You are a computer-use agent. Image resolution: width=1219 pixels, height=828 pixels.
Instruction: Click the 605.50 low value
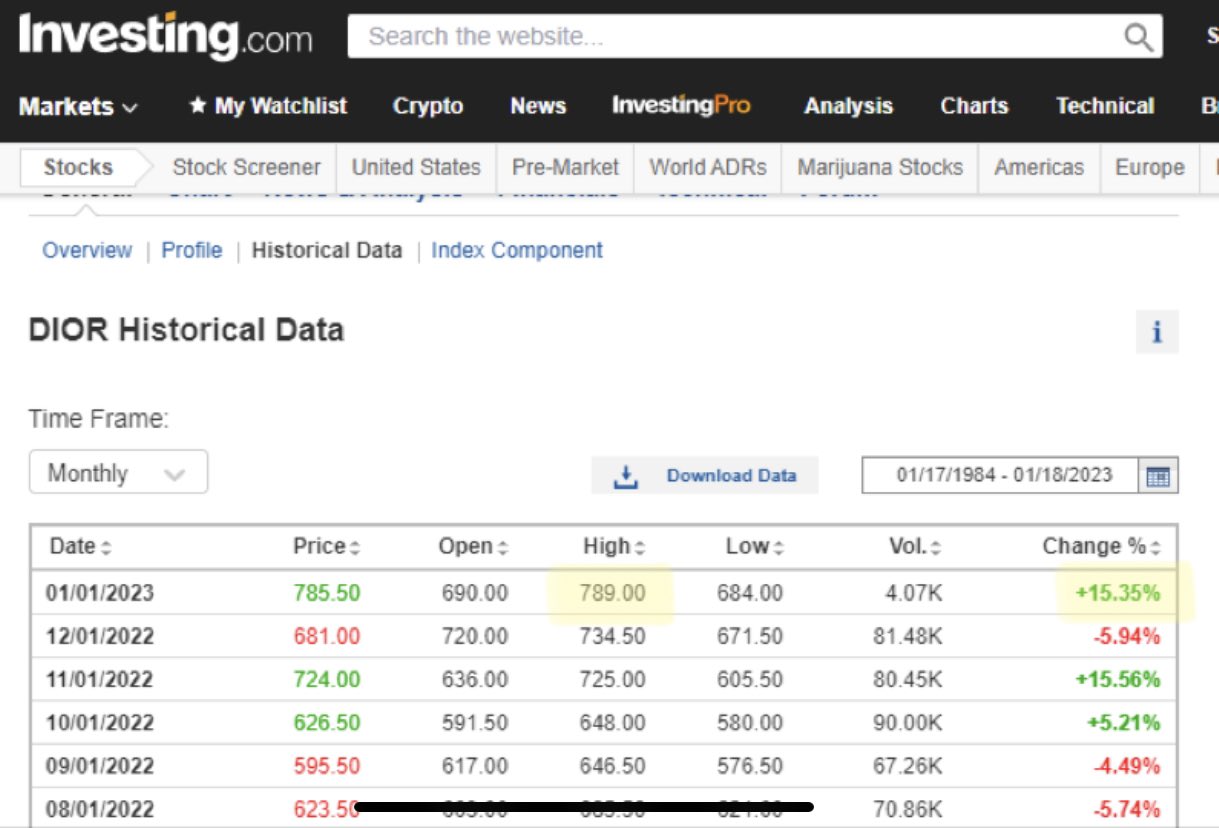point(750,680)
